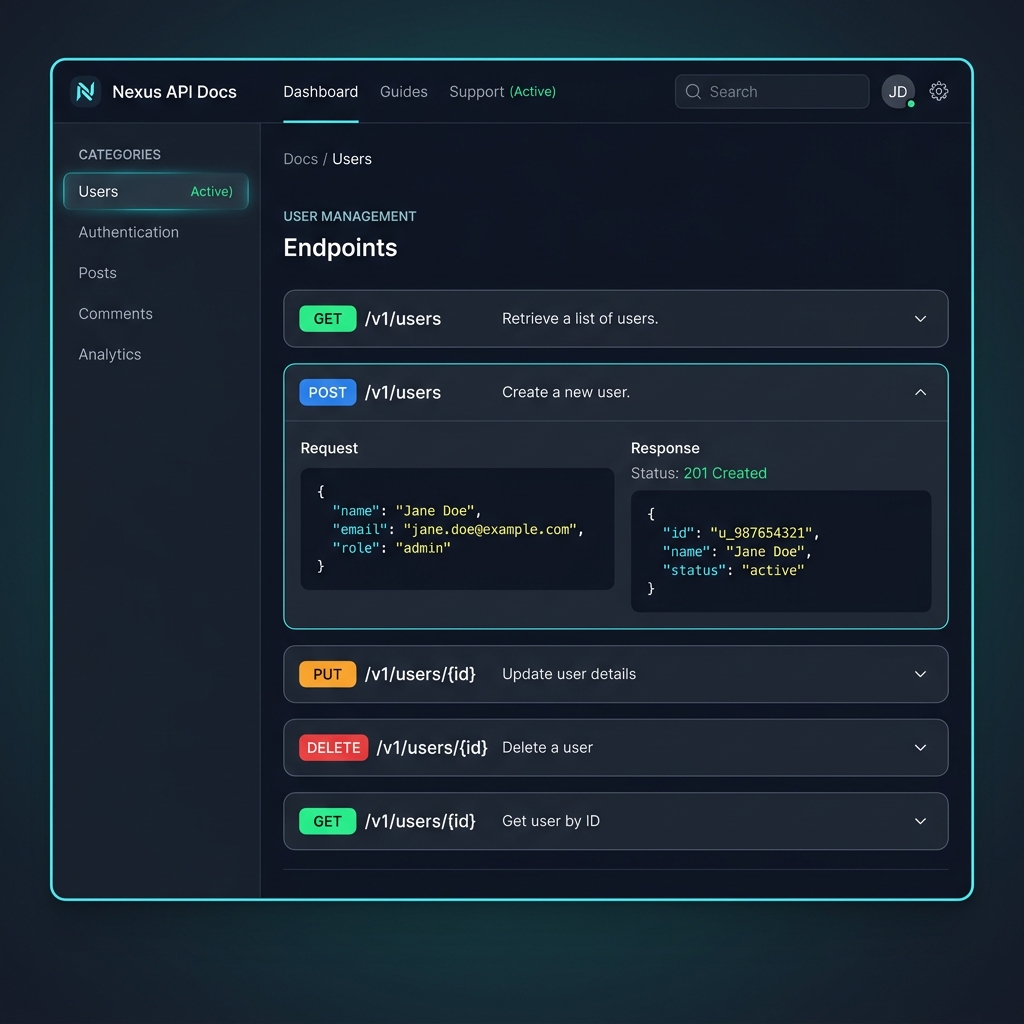This screenshot has height=1024, width=1024.
Task: Expand the Get user by ID endpoint
Action: (920, 821)
